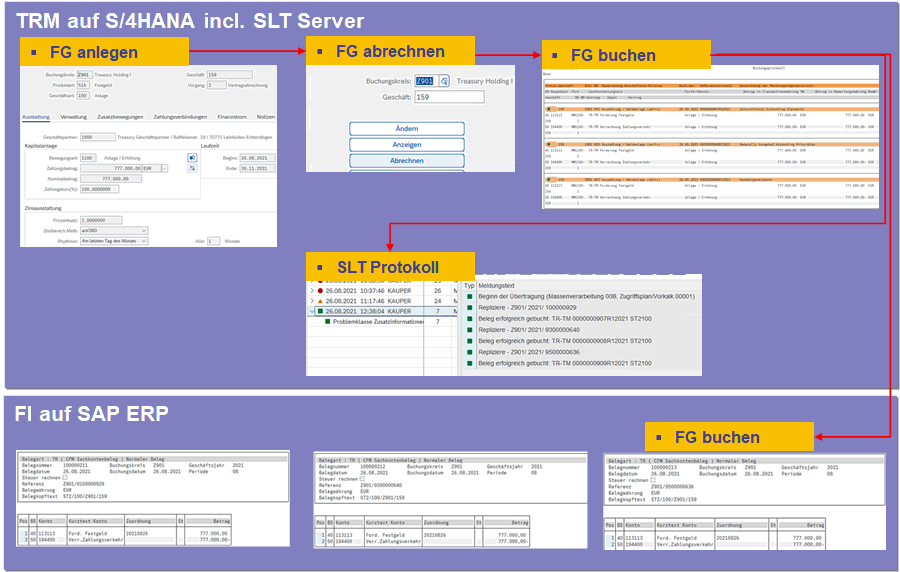Click green icon of 'Repliziere - Z901/ 2021/ 9500000636'
The height and width of the screenshot is (572, 900).
tap(469, 352)
